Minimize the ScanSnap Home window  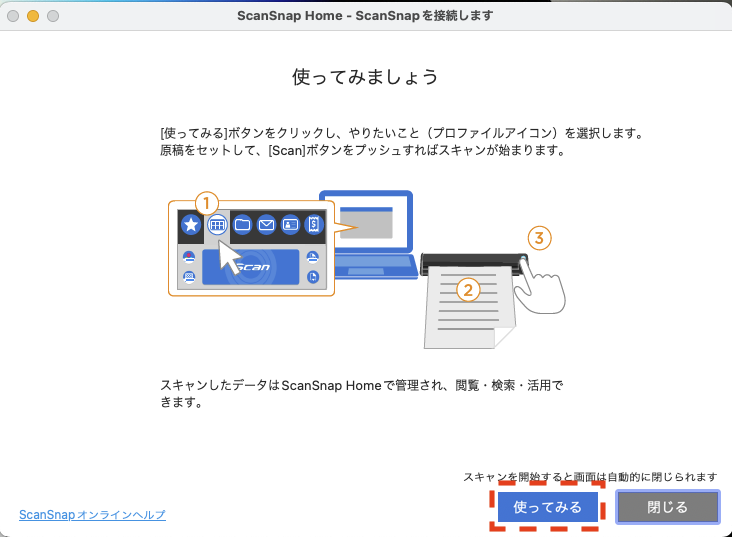(33, 16)
